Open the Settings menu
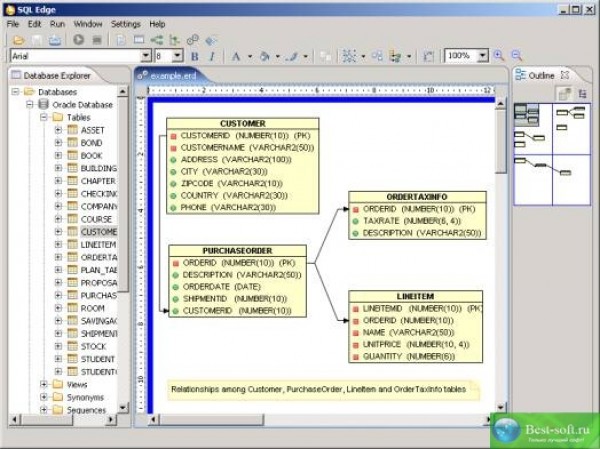 click(x=125, y=23)
